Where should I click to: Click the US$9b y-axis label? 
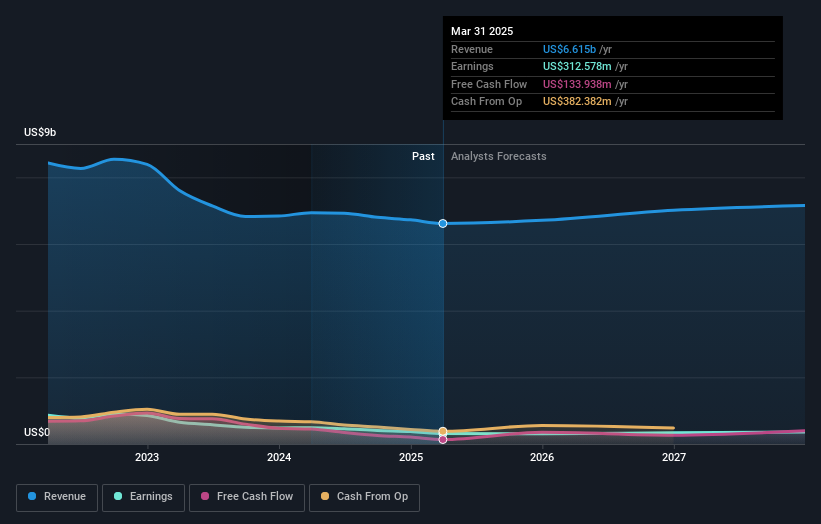click(40, 132)
